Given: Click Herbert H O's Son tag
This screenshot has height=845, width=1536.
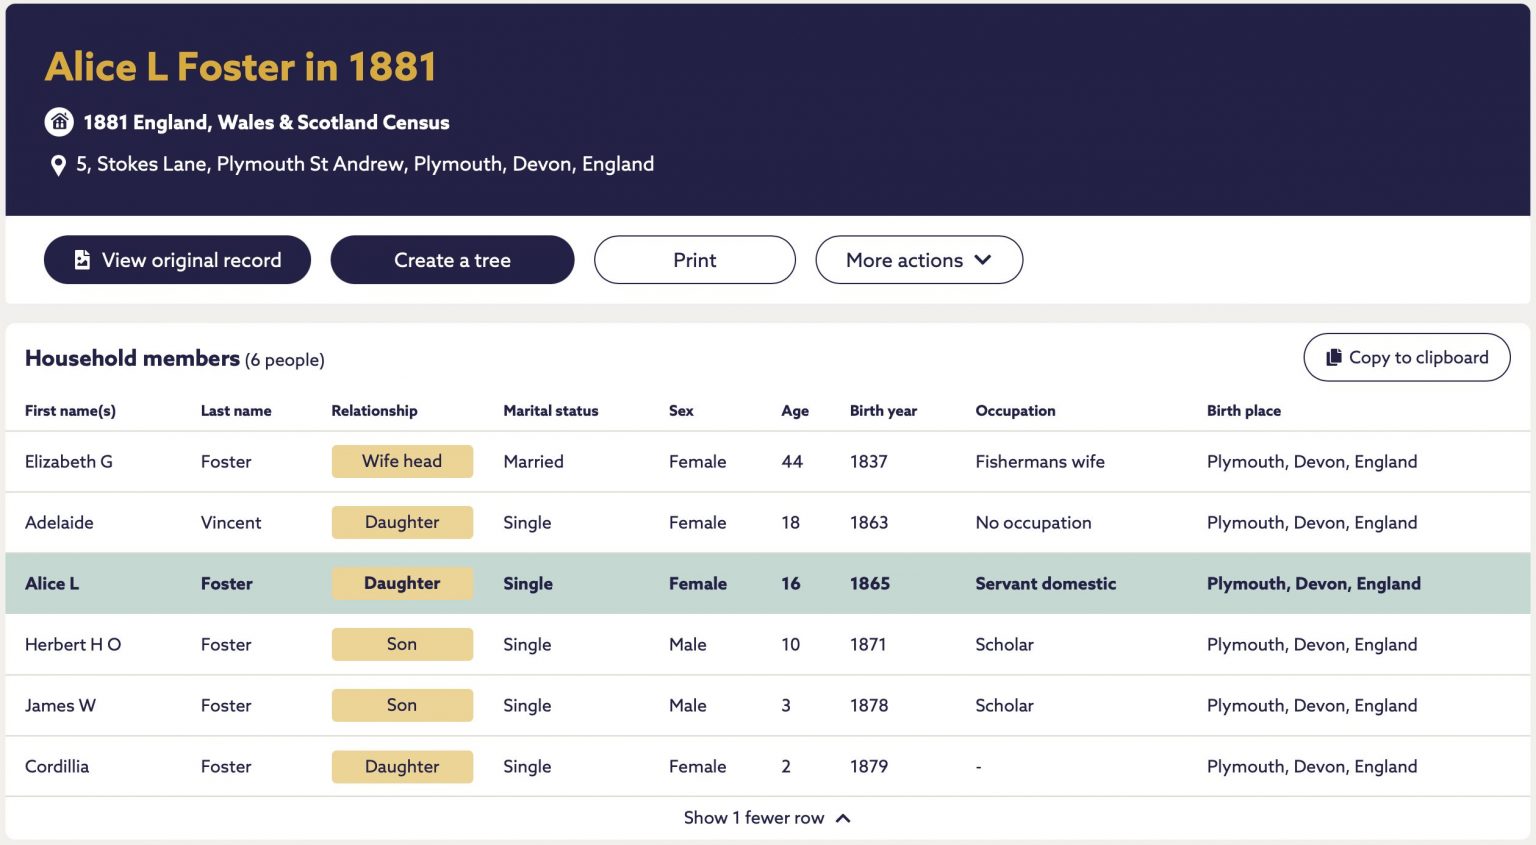Looking at the screenshot, I should point(402,644).
